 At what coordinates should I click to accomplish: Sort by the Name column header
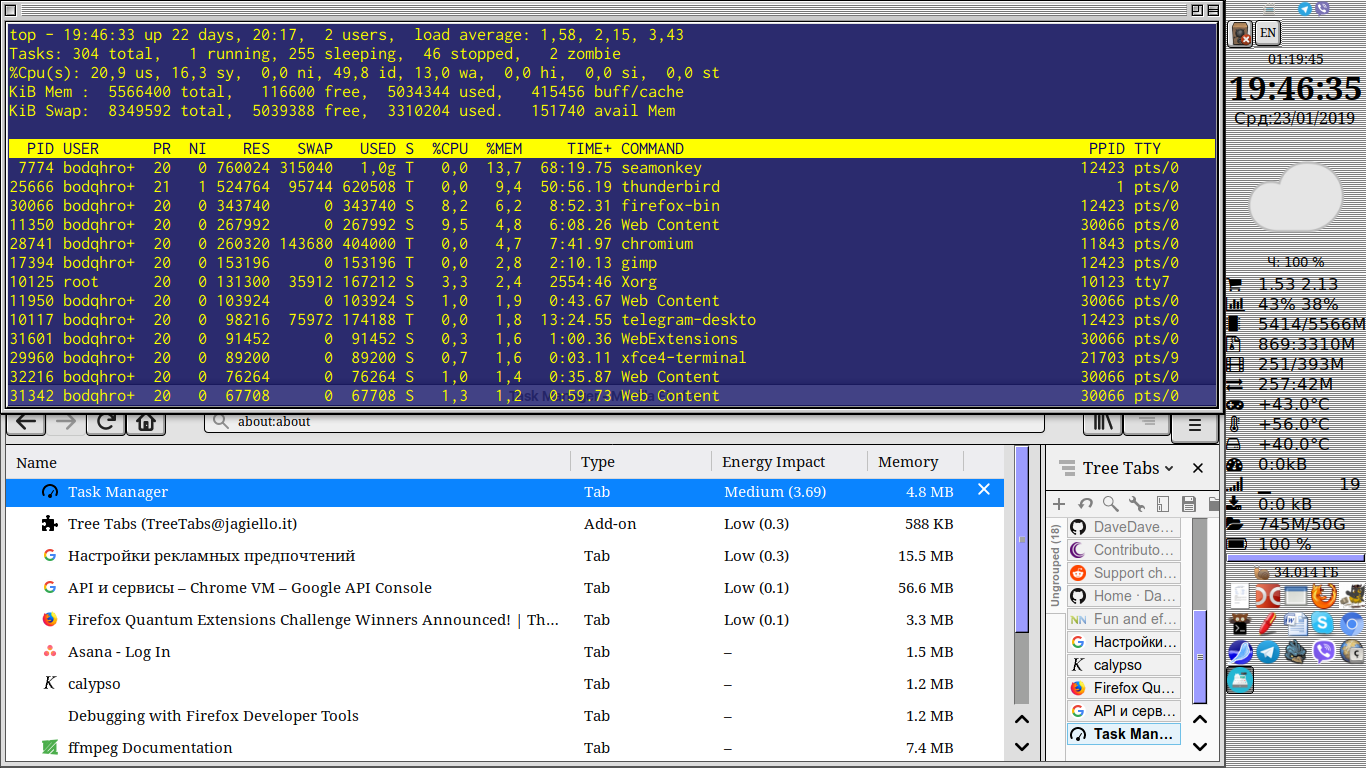[x=288, y=462]
